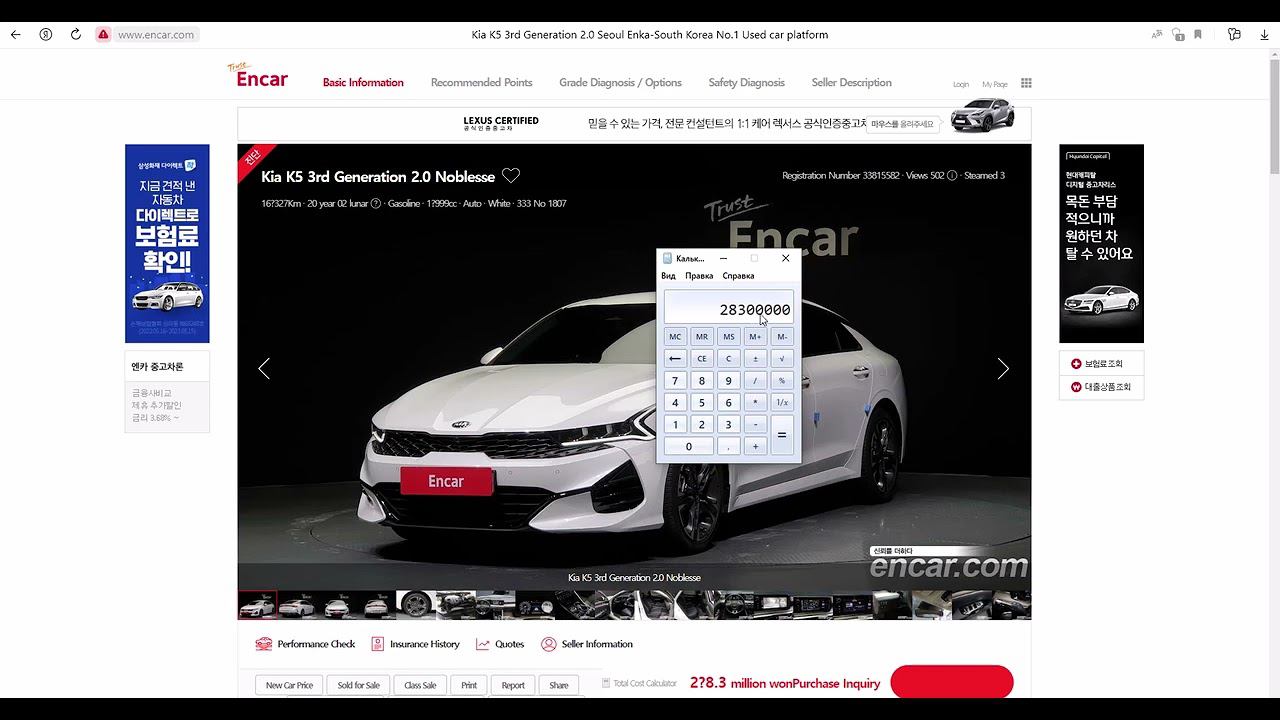Image resolution: width=1280 pixels, height=720 pixels.
Task: Click the Login link
Action: point(961,84)
